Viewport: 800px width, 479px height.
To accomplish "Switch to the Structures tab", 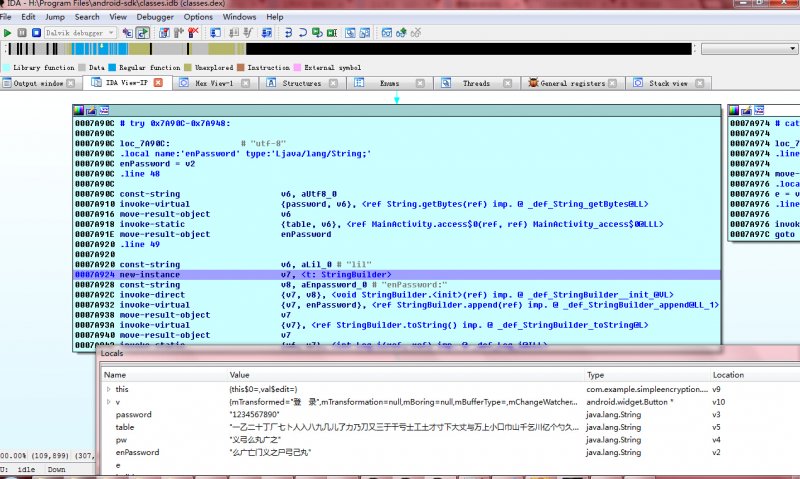I will 302,83.
